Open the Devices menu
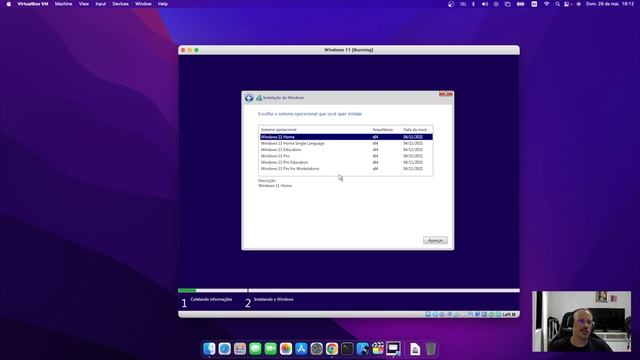This screenshot has width=640, height=360. (x=120, y=4)
